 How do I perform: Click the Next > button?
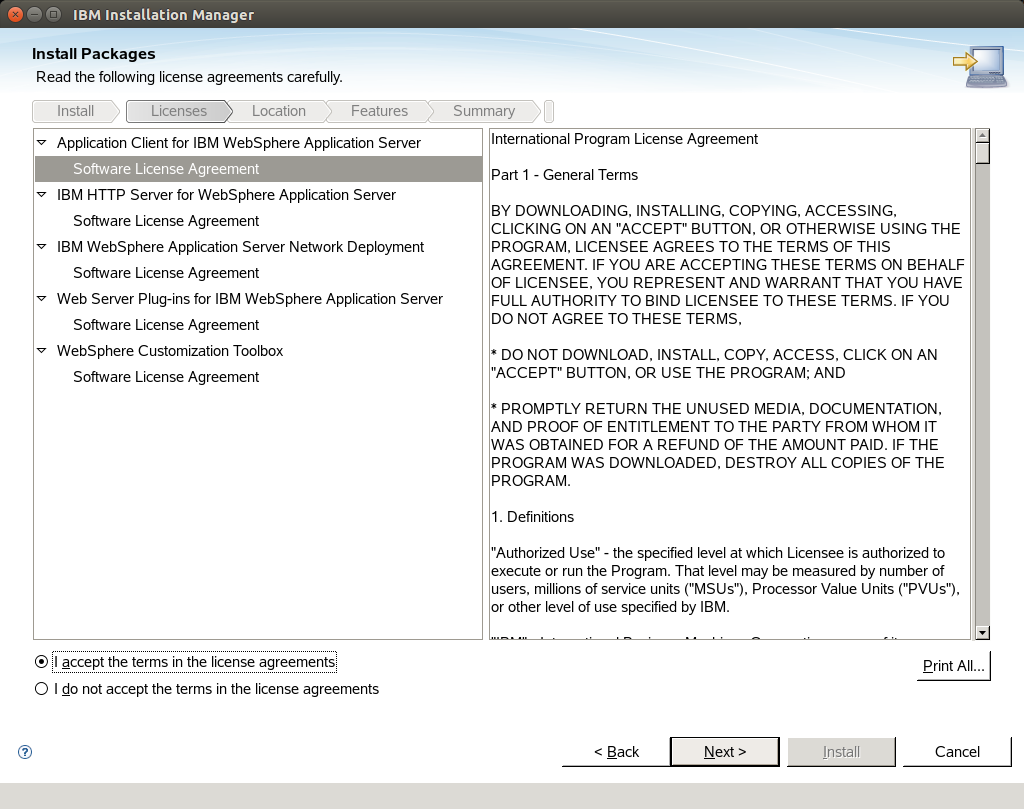pyautogui.click(x=725, y=752)
